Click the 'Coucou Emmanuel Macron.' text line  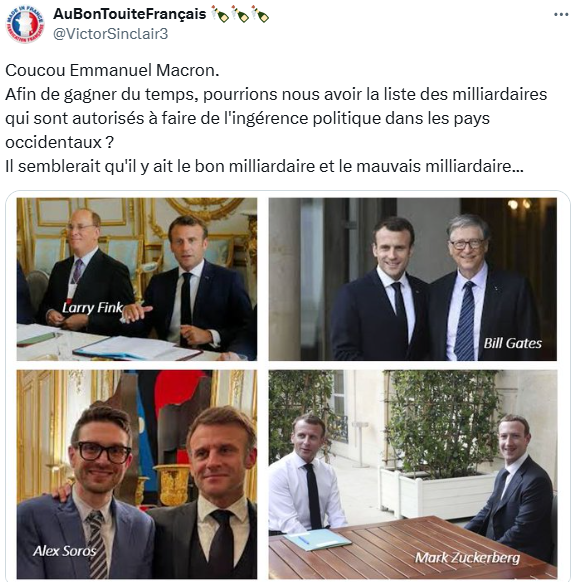point(112,70)
